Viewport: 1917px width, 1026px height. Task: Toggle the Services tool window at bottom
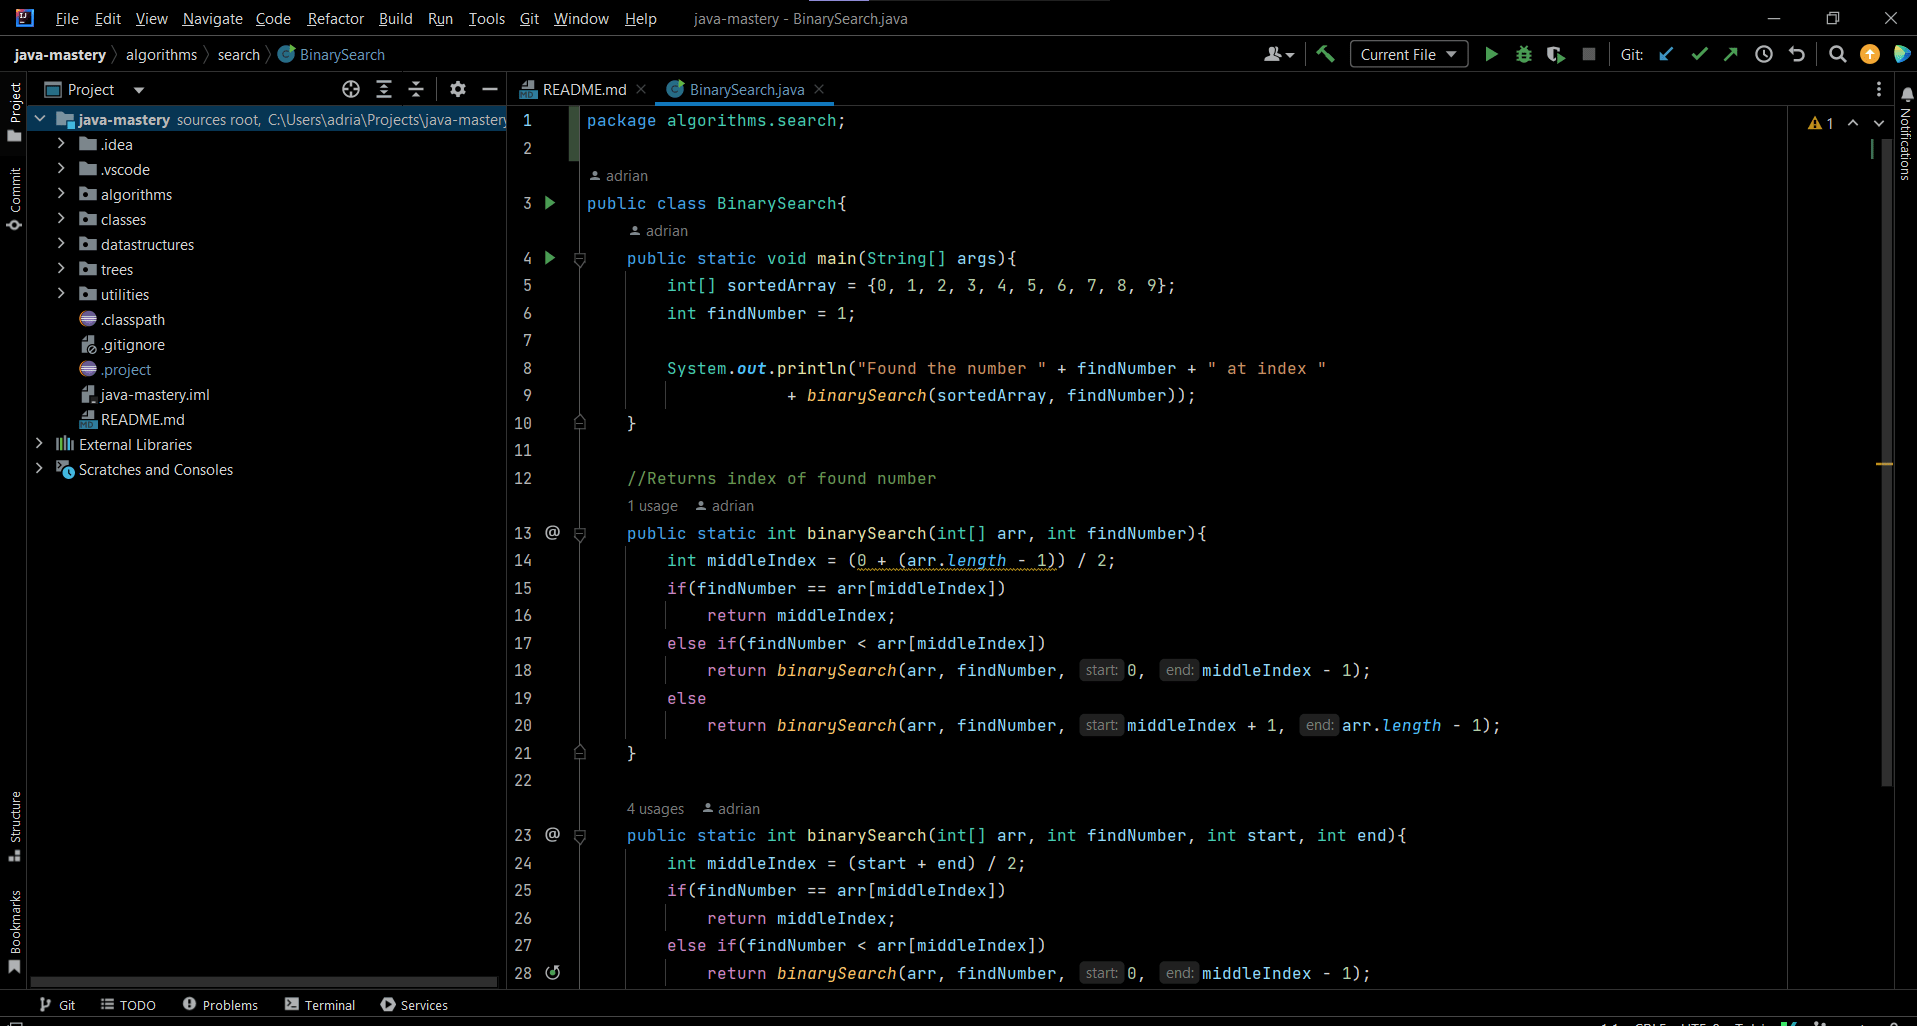tap(414, 1005)
